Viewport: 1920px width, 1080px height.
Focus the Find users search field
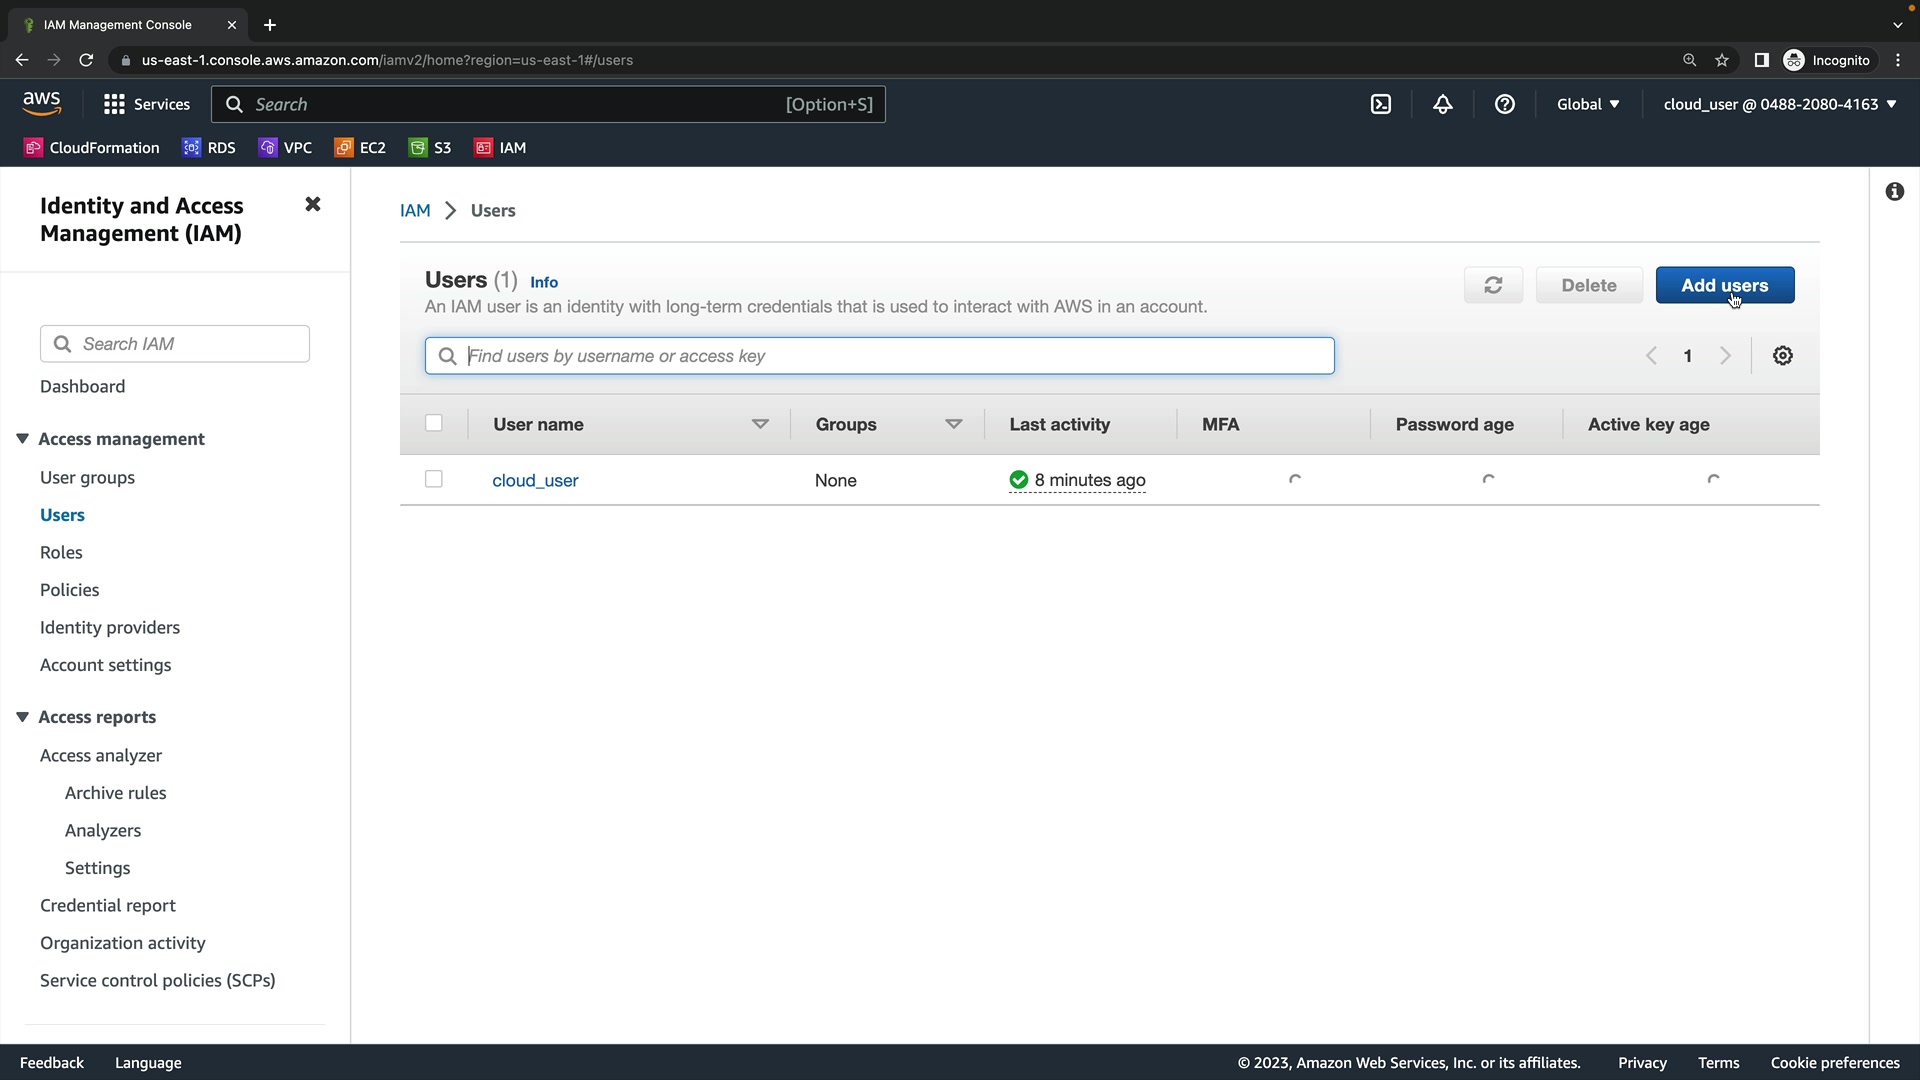pos(880,356)
